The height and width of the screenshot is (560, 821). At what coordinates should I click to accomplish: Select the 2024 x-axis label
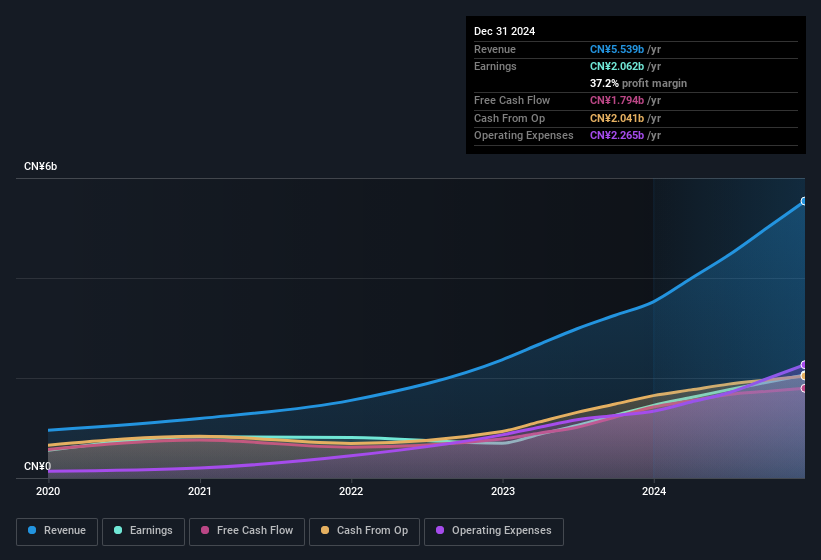coord(654,491)
